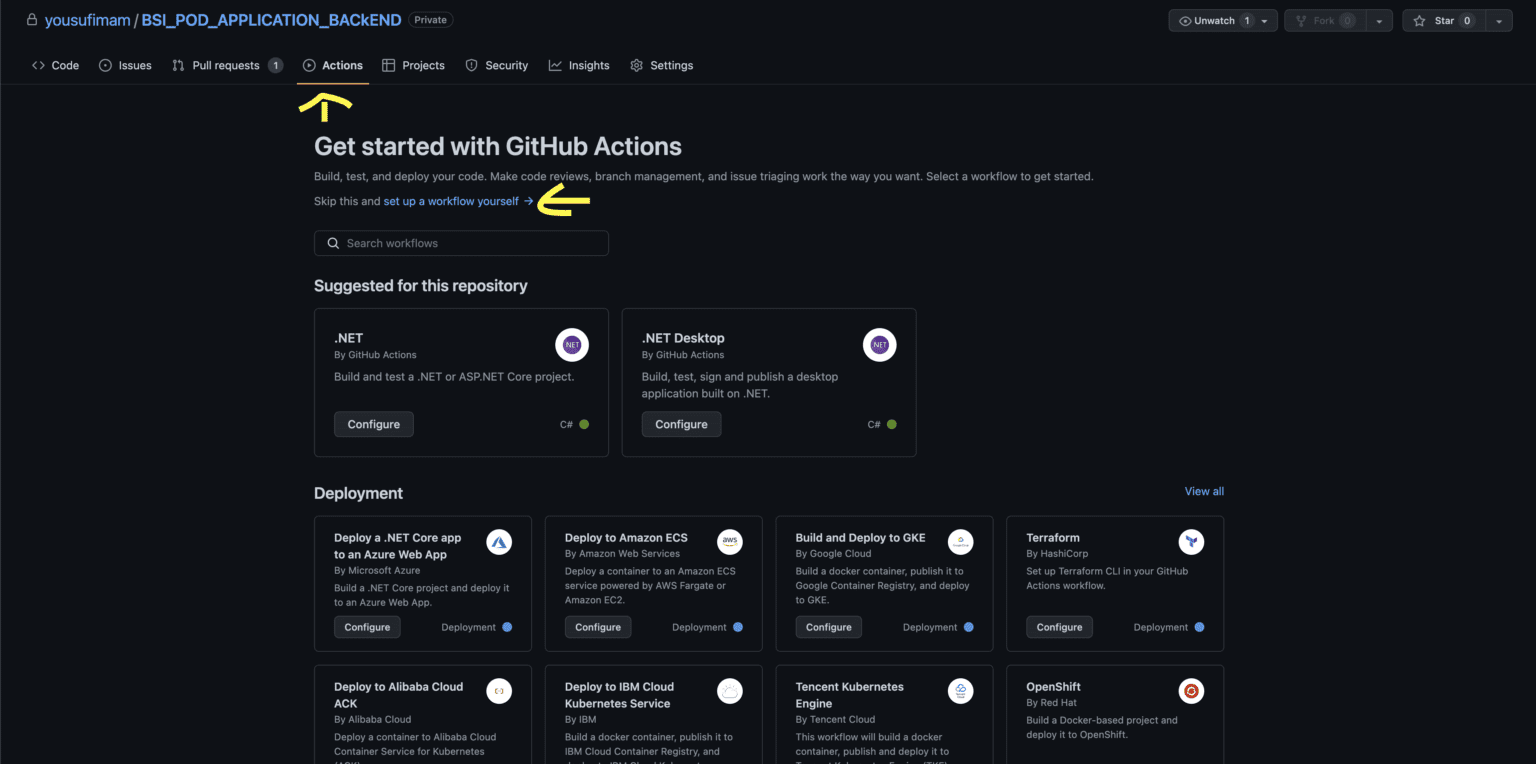This screenshot has width=1536, height=764.
Task: Click the Red Hat OpenShift logo
Action: [x=1191, y=691]
